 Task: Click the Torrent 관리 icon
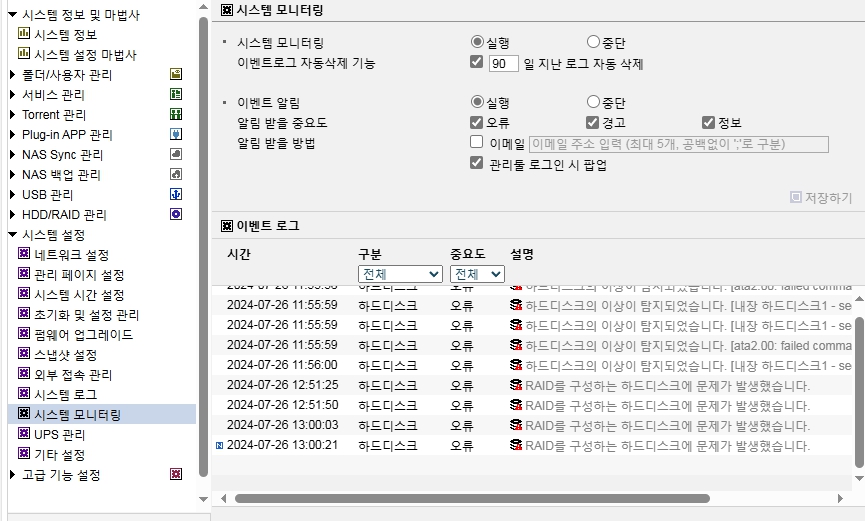(176, 114)
